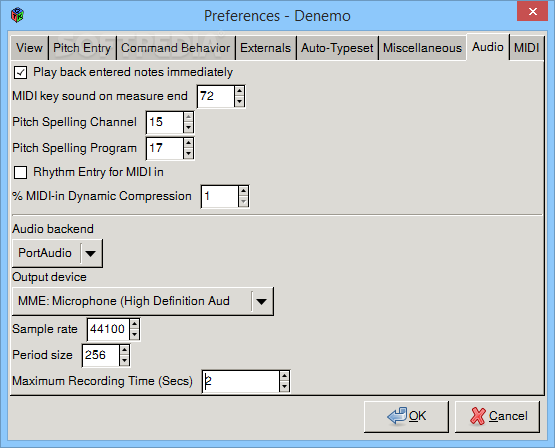Increase the Sample rate value
Image resolution: width=555 pixels, height=448 pixels.
tap(135, 324)
